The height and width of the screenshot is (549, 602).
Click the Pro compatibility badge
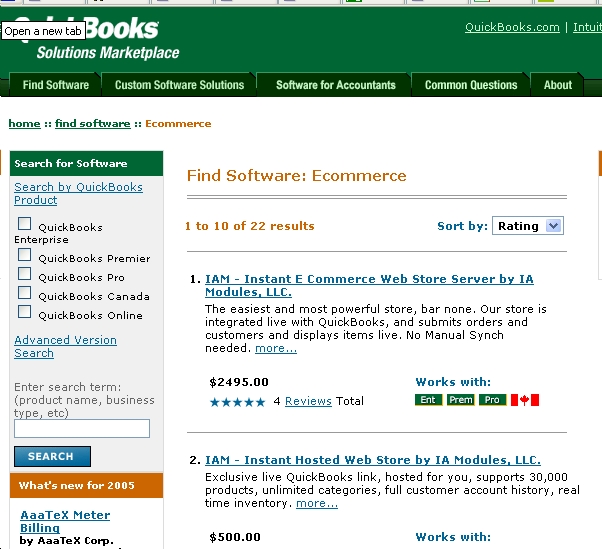click(492, 400)
